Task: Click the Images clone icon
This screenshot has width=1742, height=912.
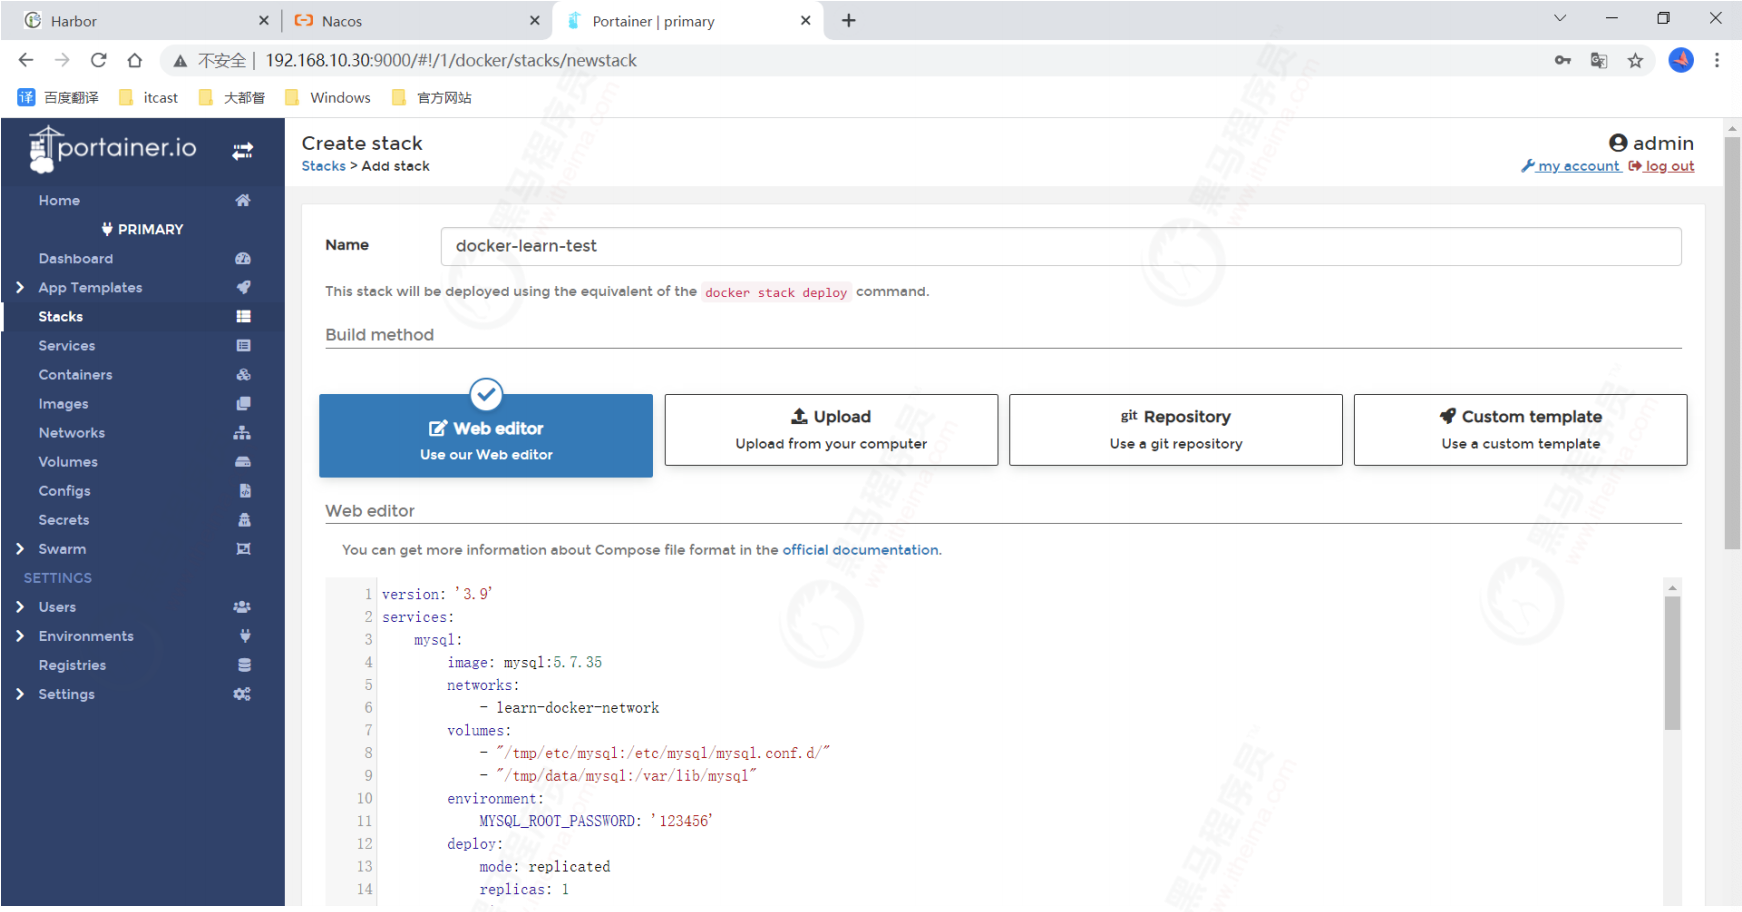Action: (243, 403)
